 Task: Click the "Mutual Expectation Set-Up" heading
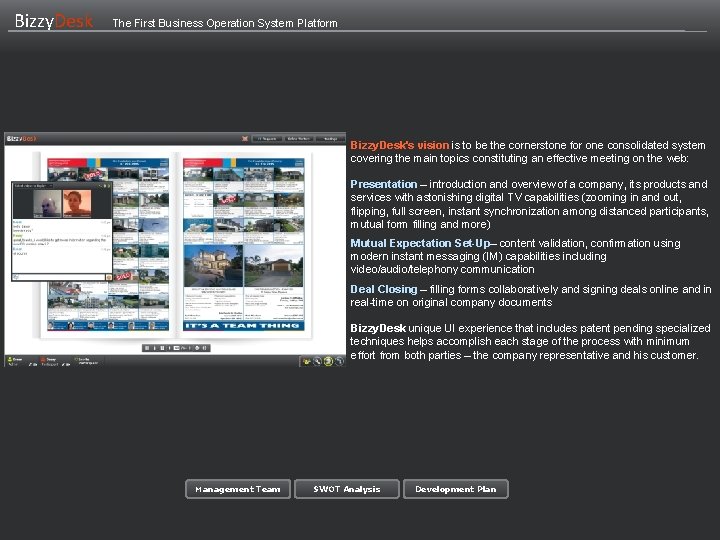tap(420, 243)
